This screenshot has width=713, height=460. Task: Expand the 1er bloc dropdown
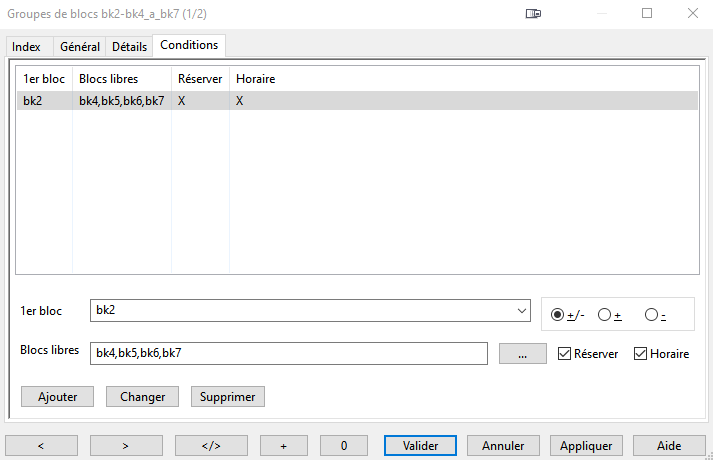coord(522,311)
